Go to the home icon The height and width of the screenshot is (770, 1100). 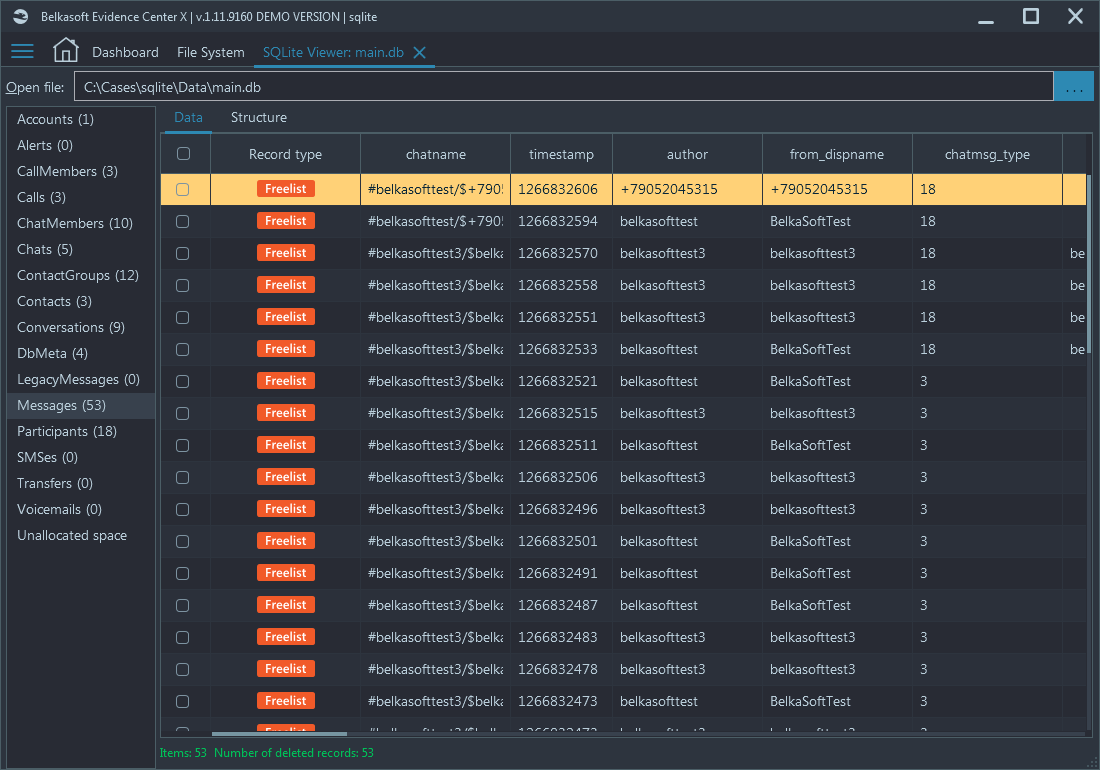(x=65, y=50)
